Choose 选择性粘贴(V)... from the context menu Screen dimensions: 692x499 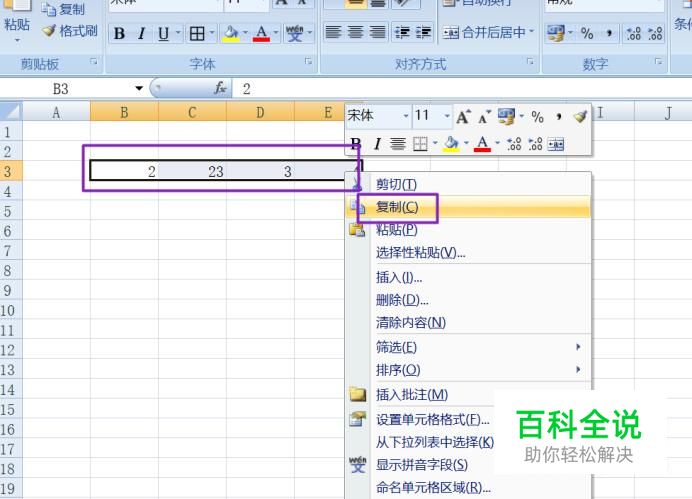pyautogui.click(x=468, y=253)
